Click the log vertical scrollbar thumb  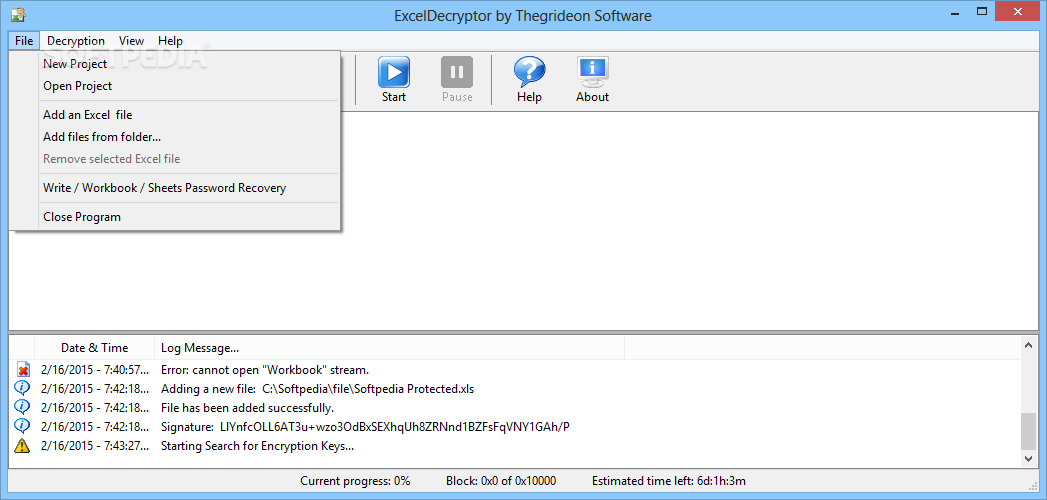point(1028,431)
